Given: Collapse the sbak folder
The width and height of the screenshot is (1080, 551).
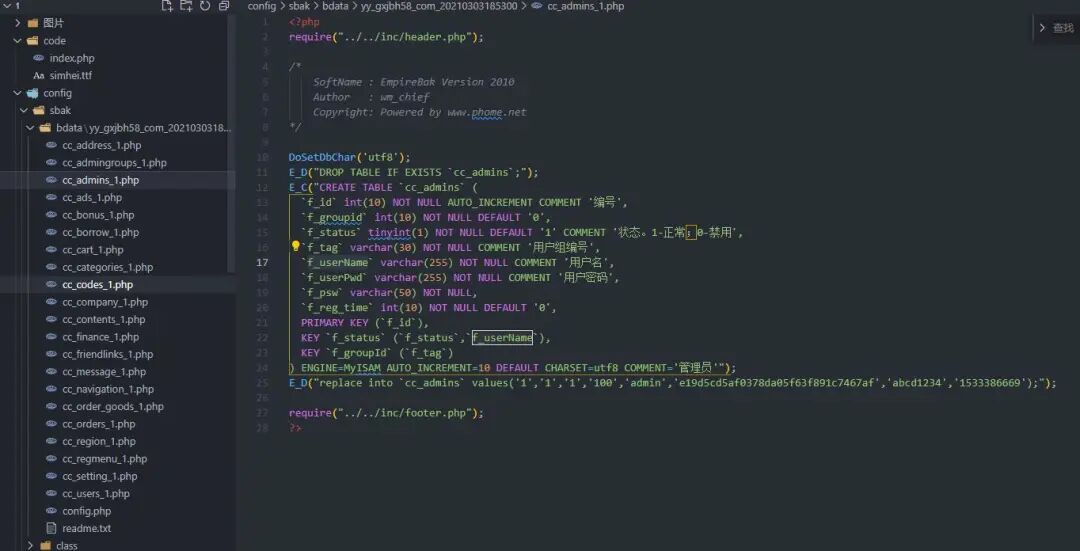Looking at the screenshot, I should (x=24, y=110).
